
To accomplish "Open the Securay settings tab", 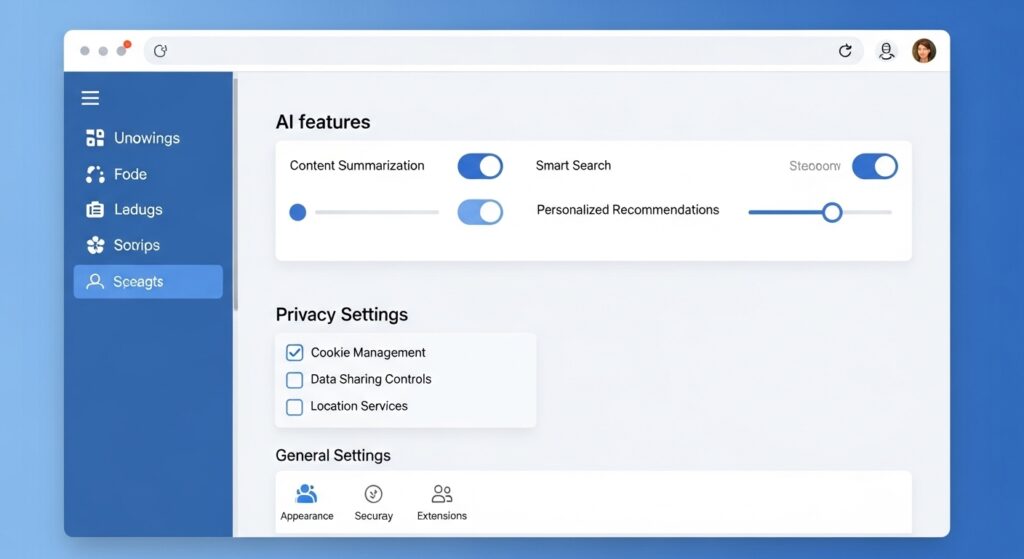I will click(374, 502).
